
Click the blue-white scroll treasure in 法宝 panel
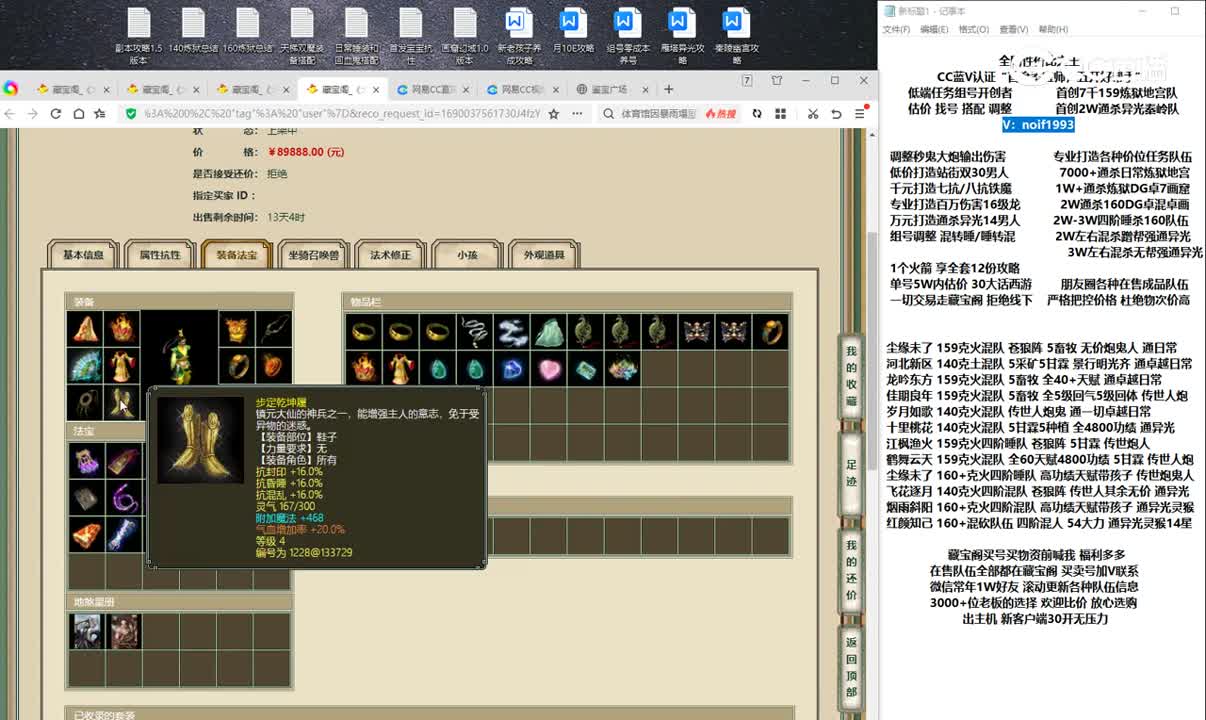122,534
